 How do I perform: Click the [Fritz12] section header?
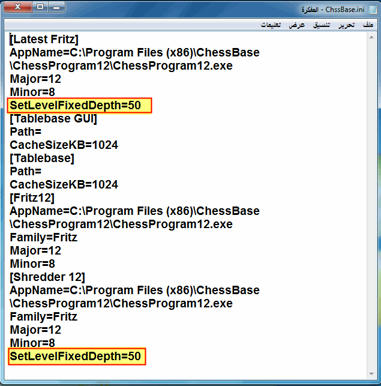point(32,198)
